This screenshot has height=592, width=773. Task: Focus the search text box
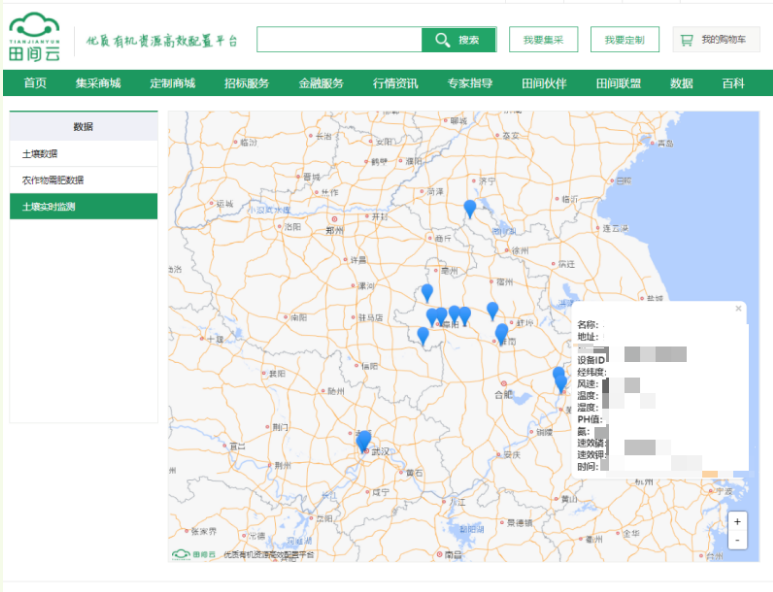pyautogui.click(x=339, y=40)
